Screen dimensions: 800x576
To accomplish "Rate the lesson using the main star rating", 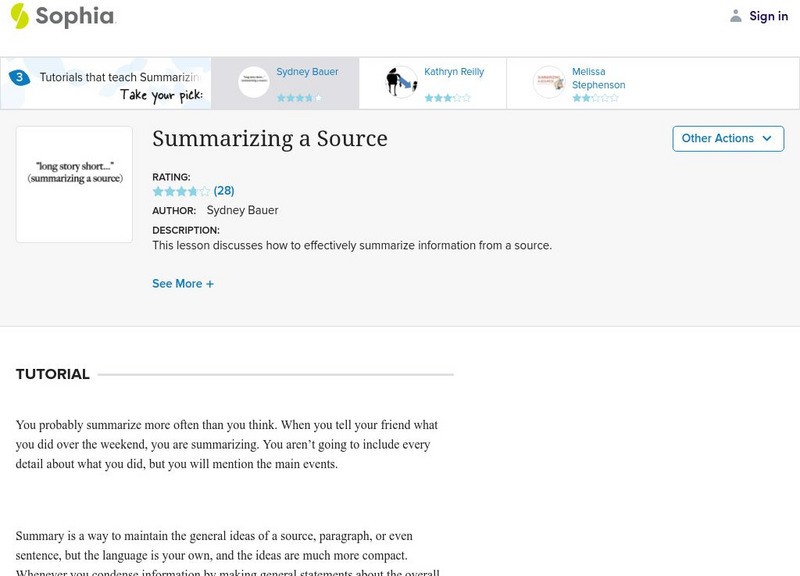I will coord(181,191).
